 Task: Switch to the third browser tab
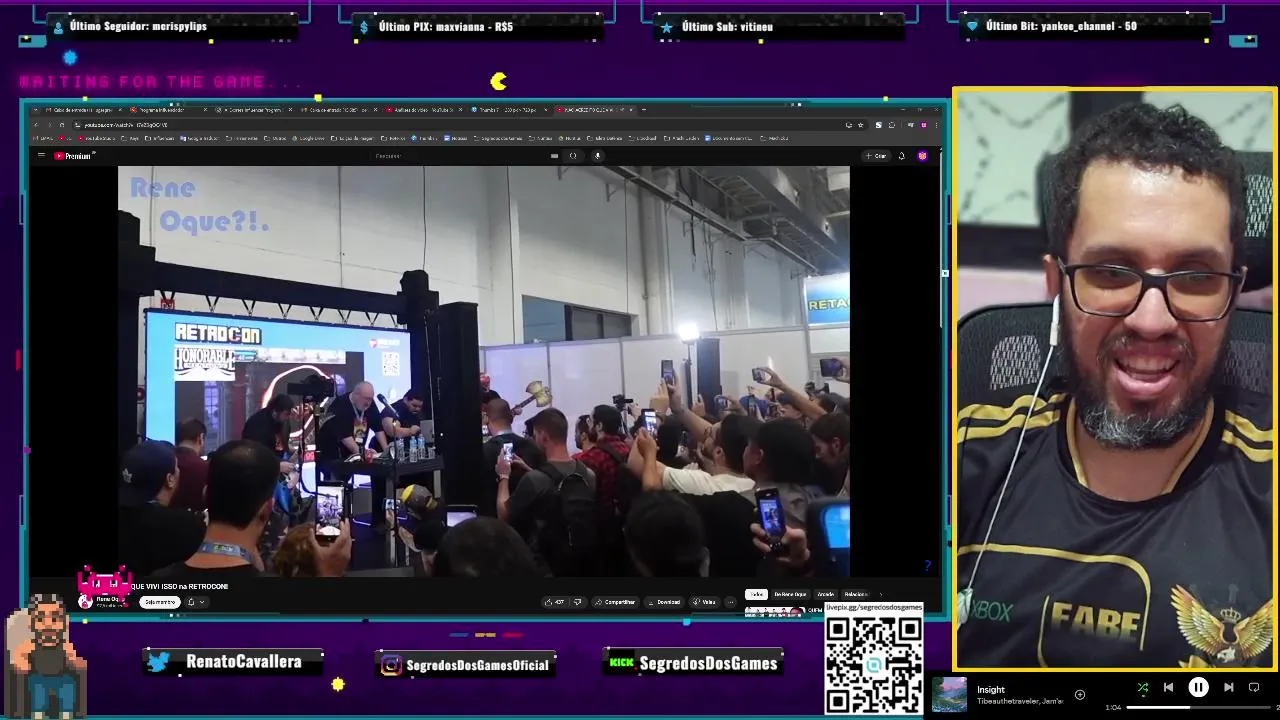click(x=254, y=110)
